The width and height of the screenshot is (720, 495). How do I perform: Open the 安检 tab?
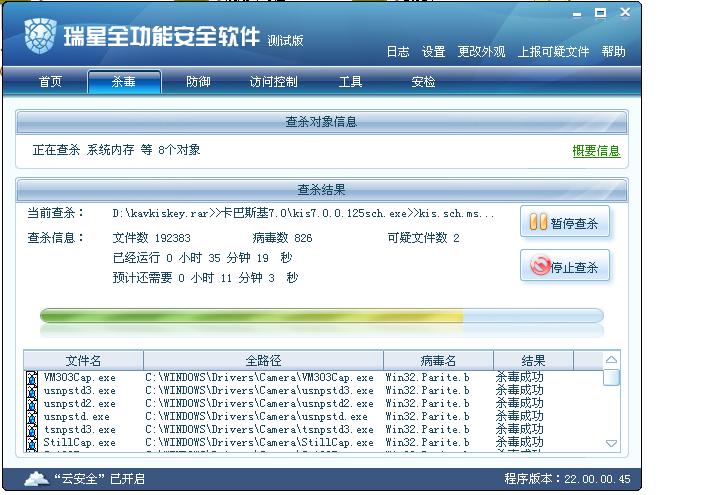[x=423, y=82]
